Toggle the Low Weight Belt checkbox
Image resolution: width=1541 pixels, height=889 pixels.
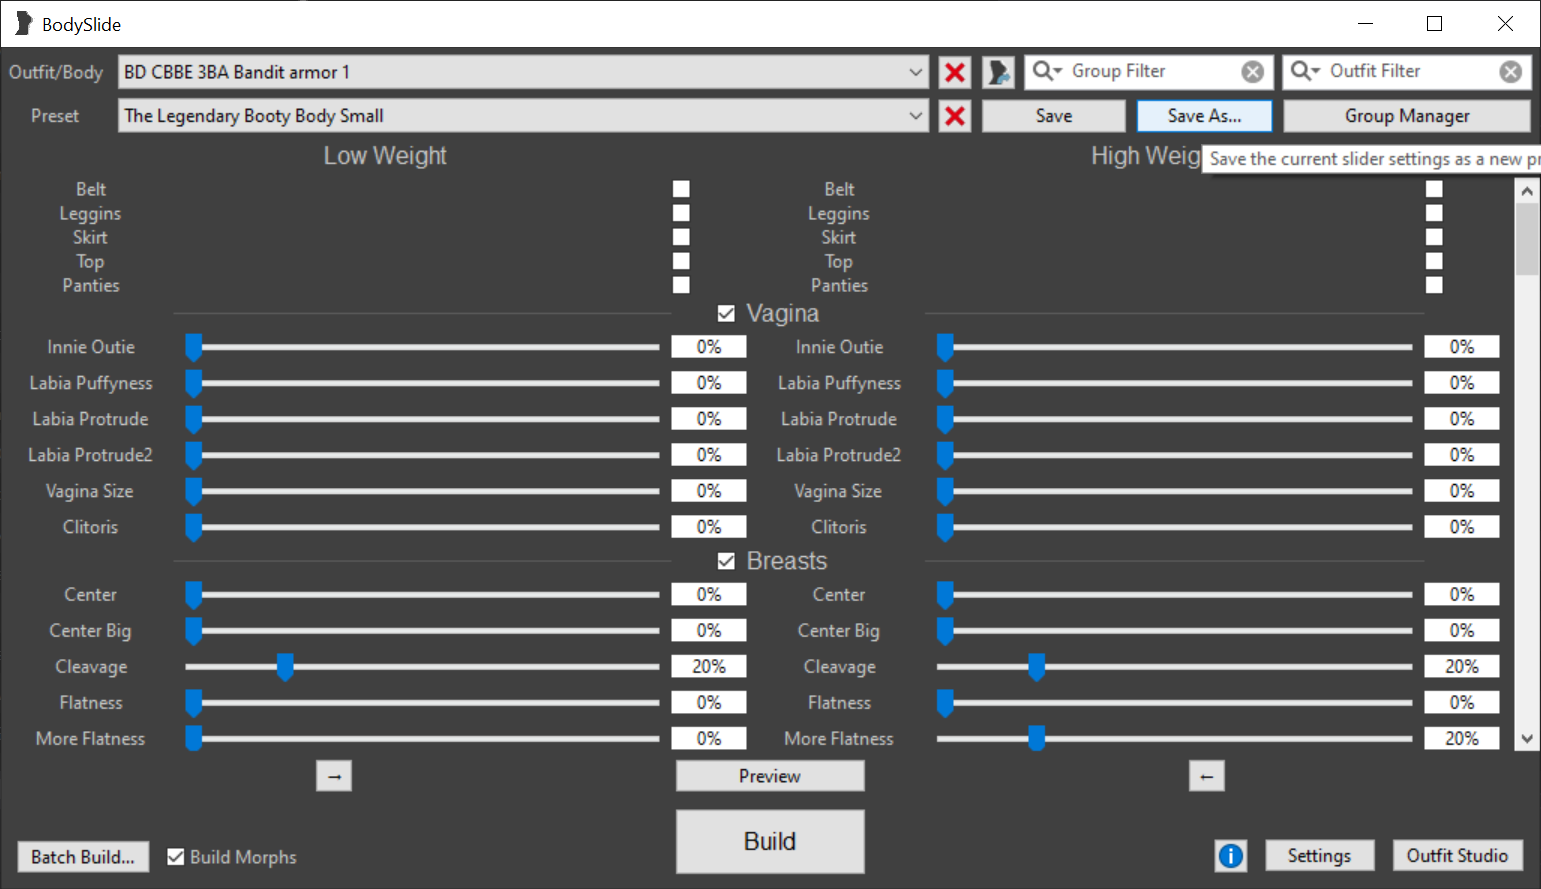[x=681, y=189]
